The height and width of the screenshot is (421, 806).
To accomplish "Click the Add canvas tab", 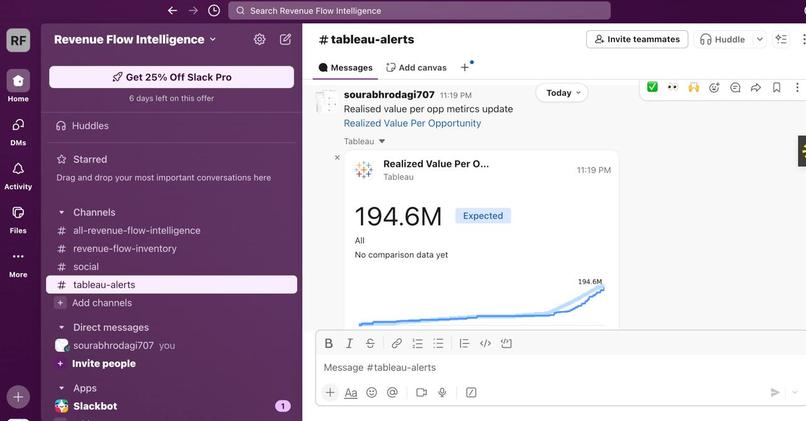I will pos(416,67).
